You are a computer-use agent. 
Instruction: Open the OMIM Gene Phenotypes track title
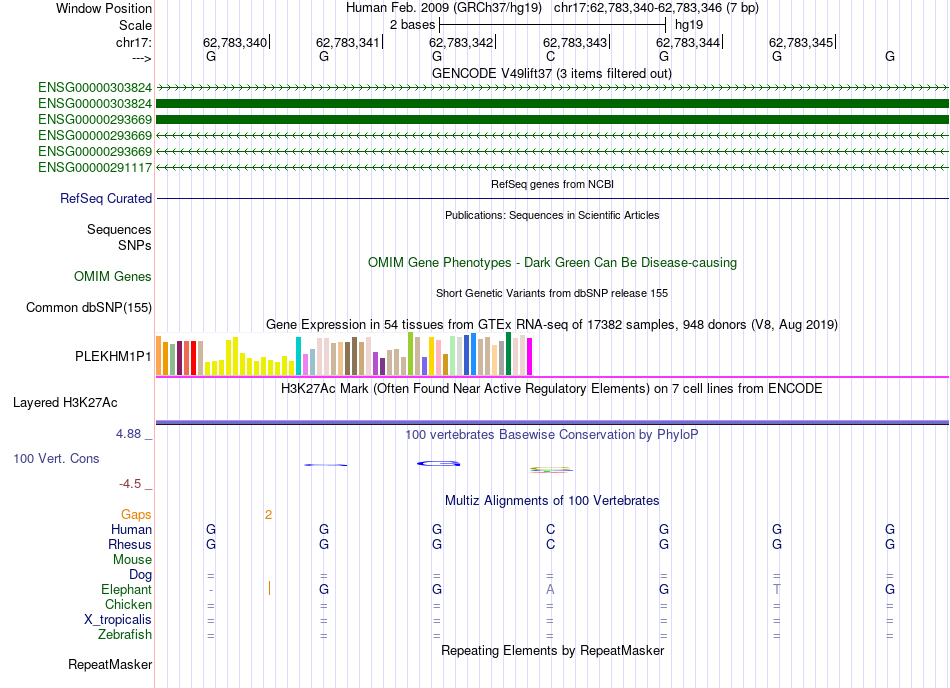[x=552, y=262]
